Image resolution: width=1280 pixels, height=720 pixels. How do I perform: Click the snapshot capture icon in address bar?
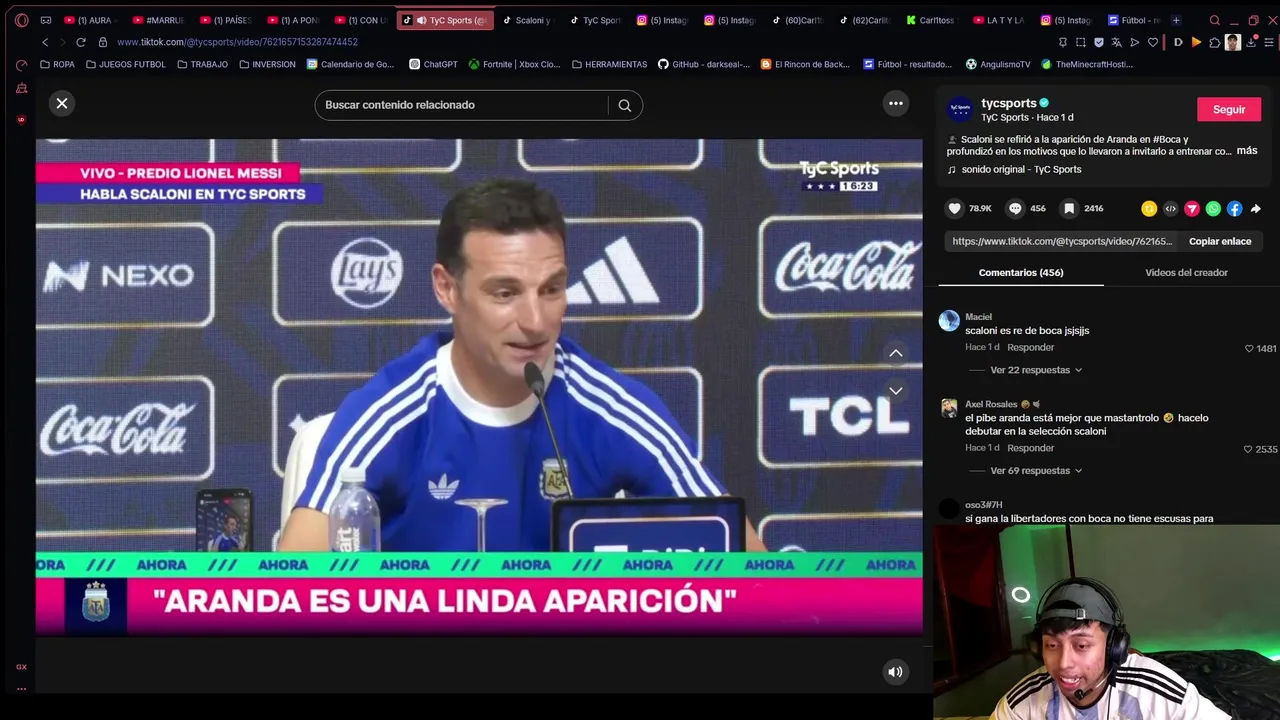coord(1081,42)
